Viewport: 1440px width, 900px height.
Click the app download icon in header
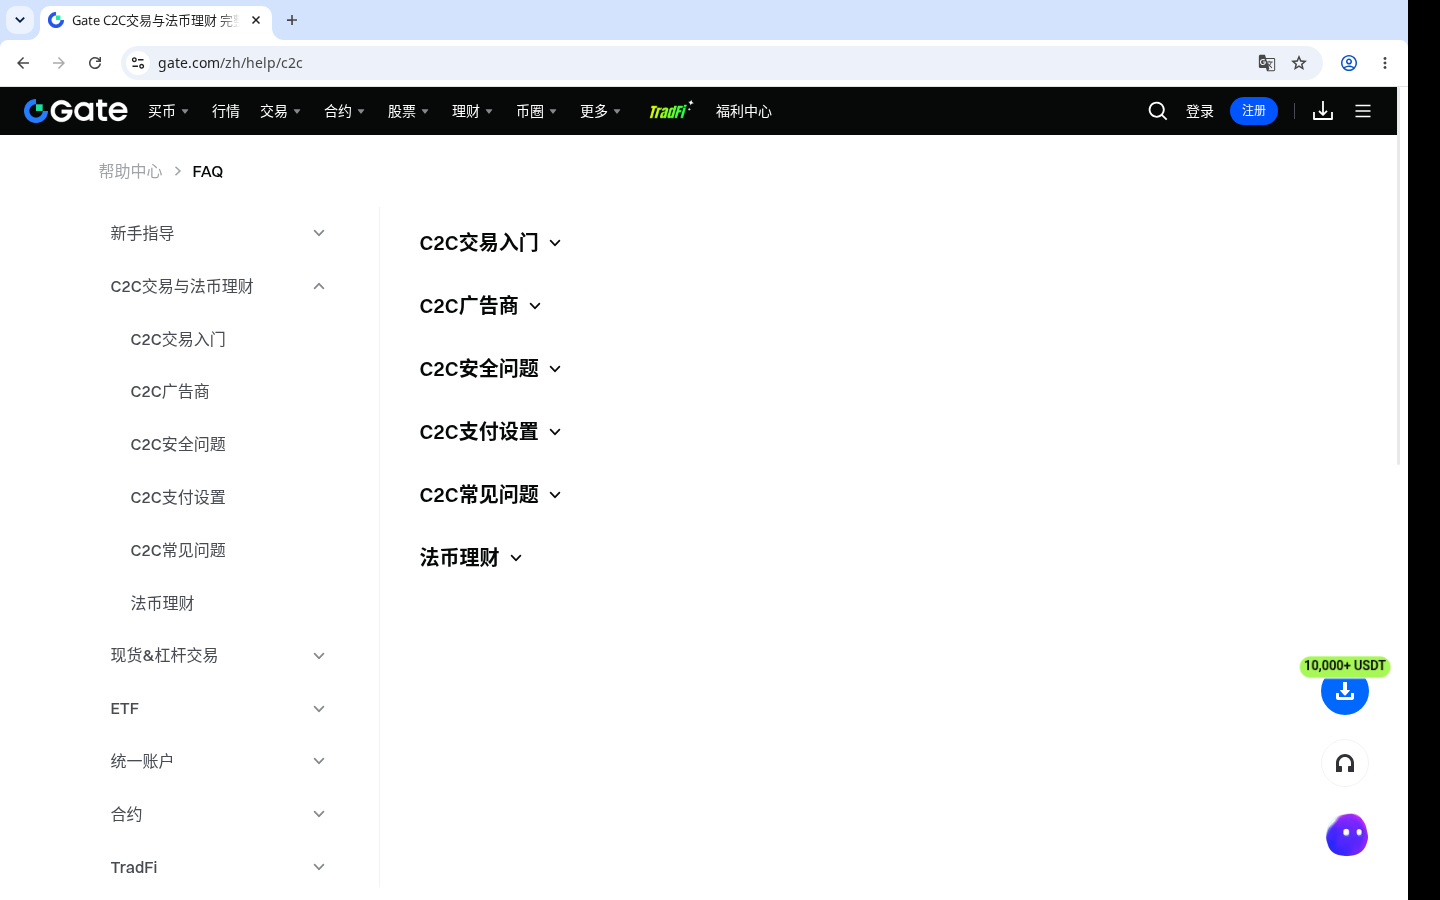[x=1323, y=111]
